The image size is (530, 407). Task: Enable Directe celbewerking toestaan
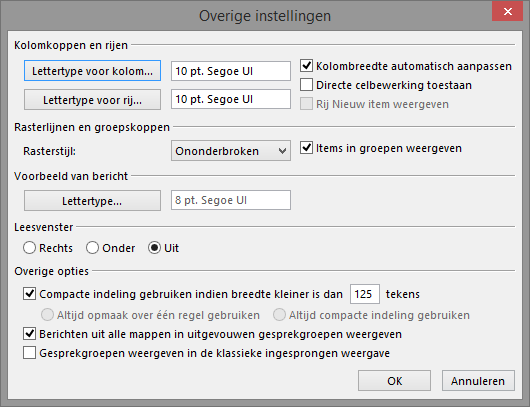306,85
